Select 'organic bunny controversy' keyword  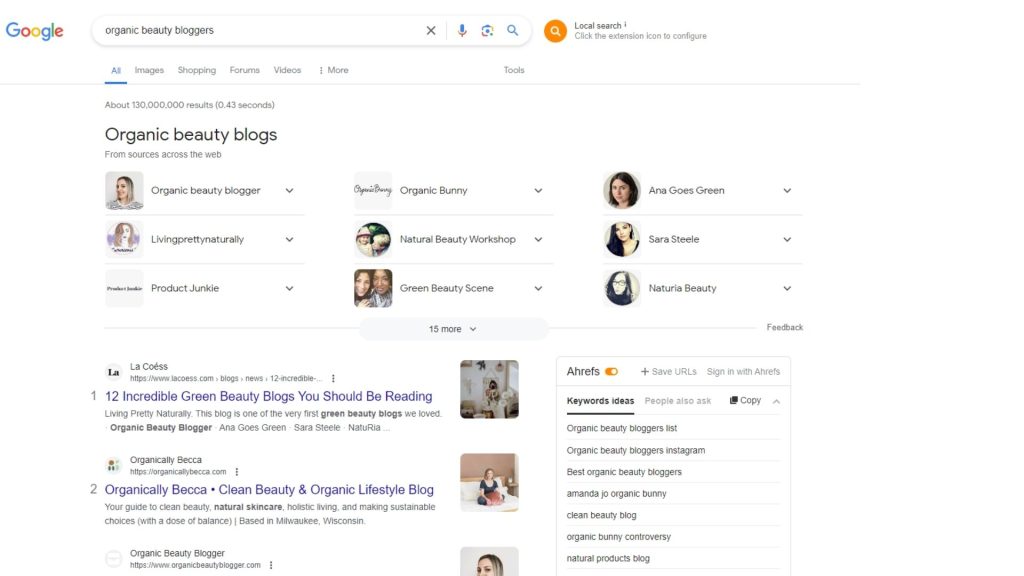618,537
